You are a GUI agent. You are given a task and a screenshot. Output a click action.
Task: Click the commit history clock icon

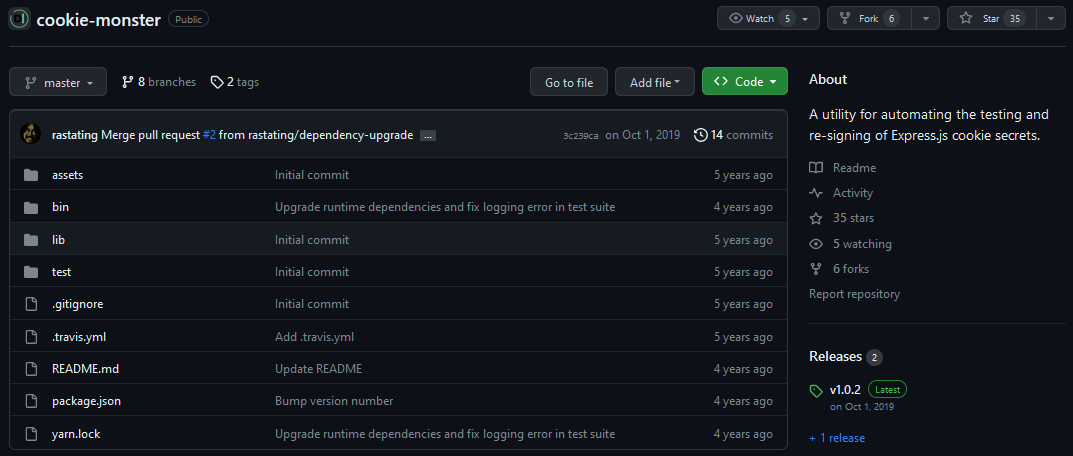tap(700, 135)
